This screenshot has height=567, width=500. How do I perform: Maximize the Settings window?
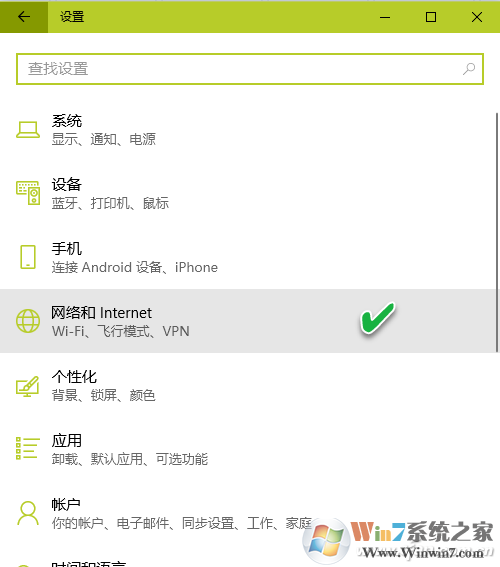click(x=431, y=17)
